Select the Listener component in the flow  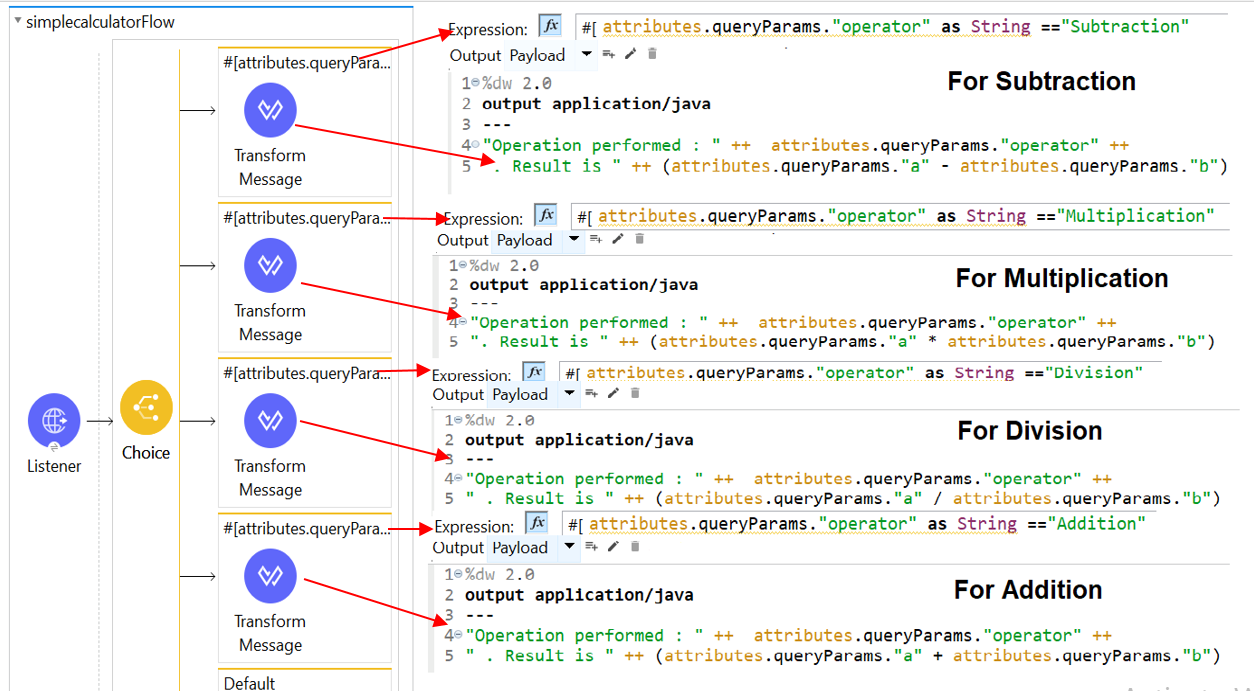(x=54, y=420)
